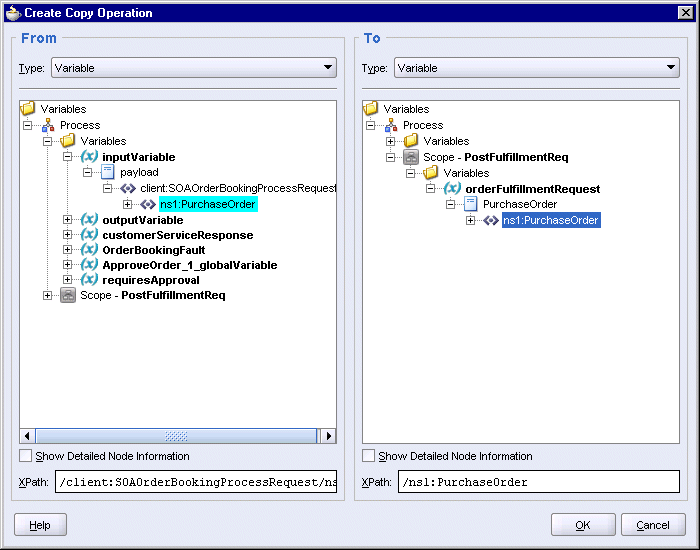Viewport: 700px width, 550px height.
Task: Click the OK button
Action: click(583, 525)
